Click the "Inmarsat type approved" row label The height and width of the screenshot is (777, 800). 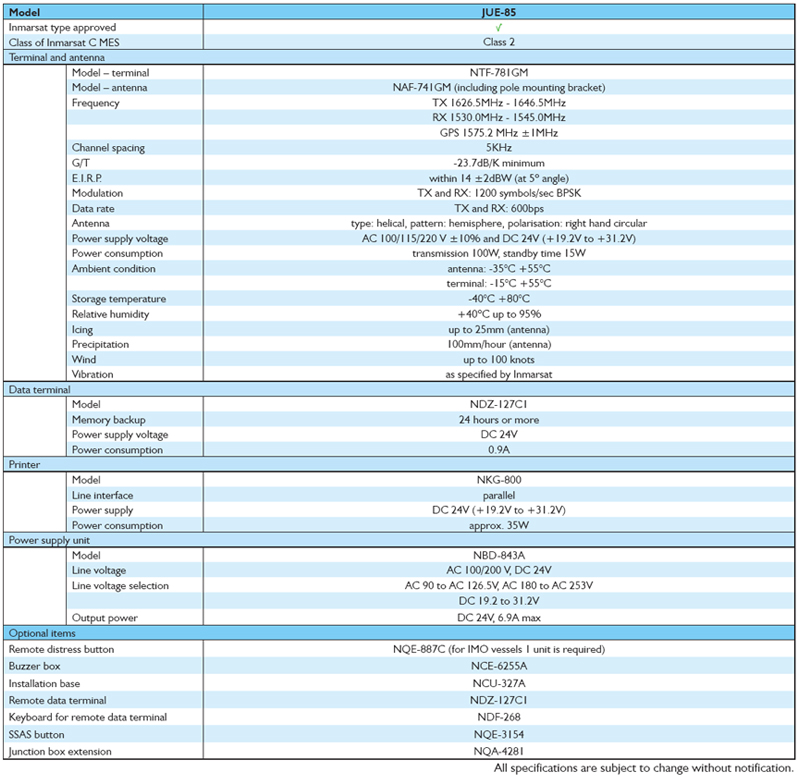[x=62, y=28]
